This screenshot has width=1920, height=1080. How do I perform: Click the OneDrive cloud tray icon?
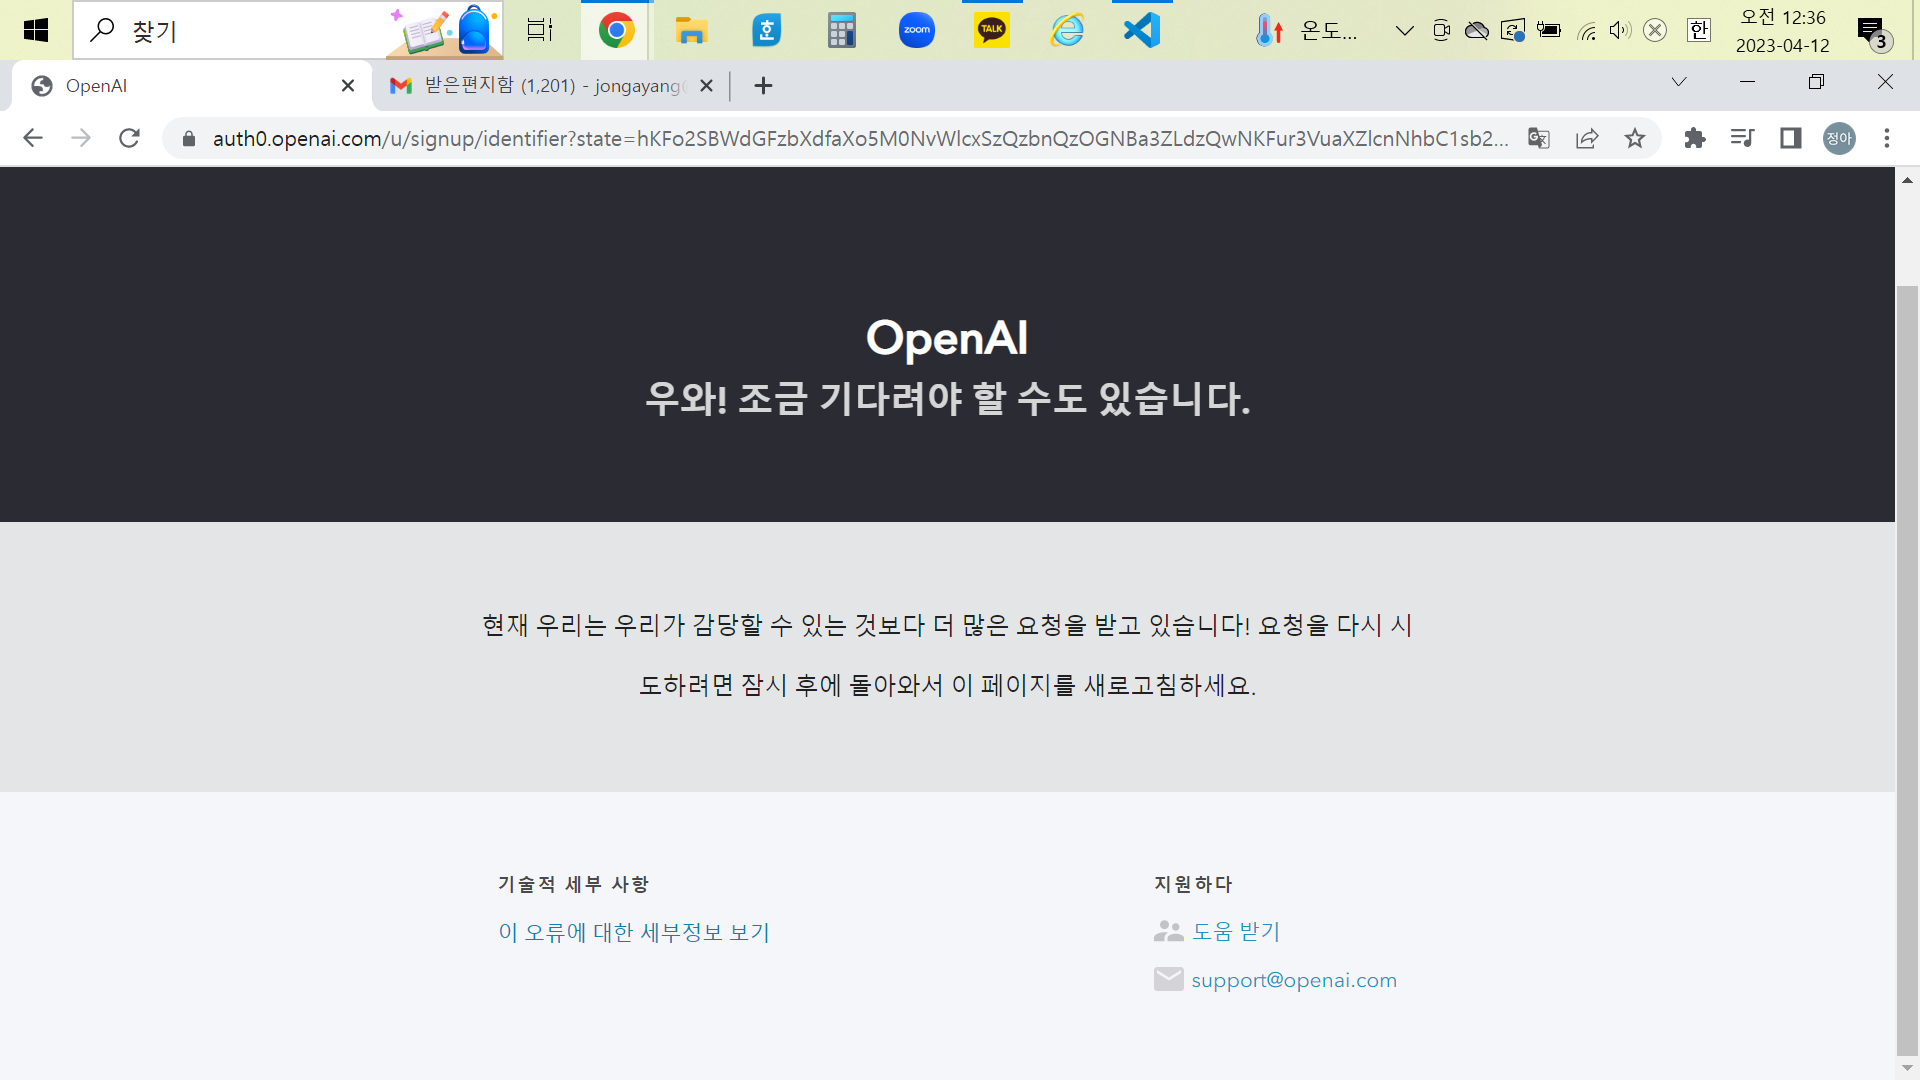[x=1476, y=30]
